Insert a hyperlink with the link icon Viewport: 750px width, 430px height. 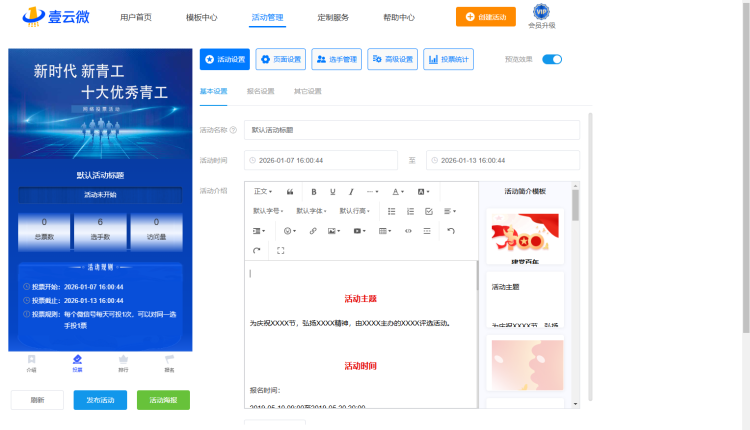point(313,231)
